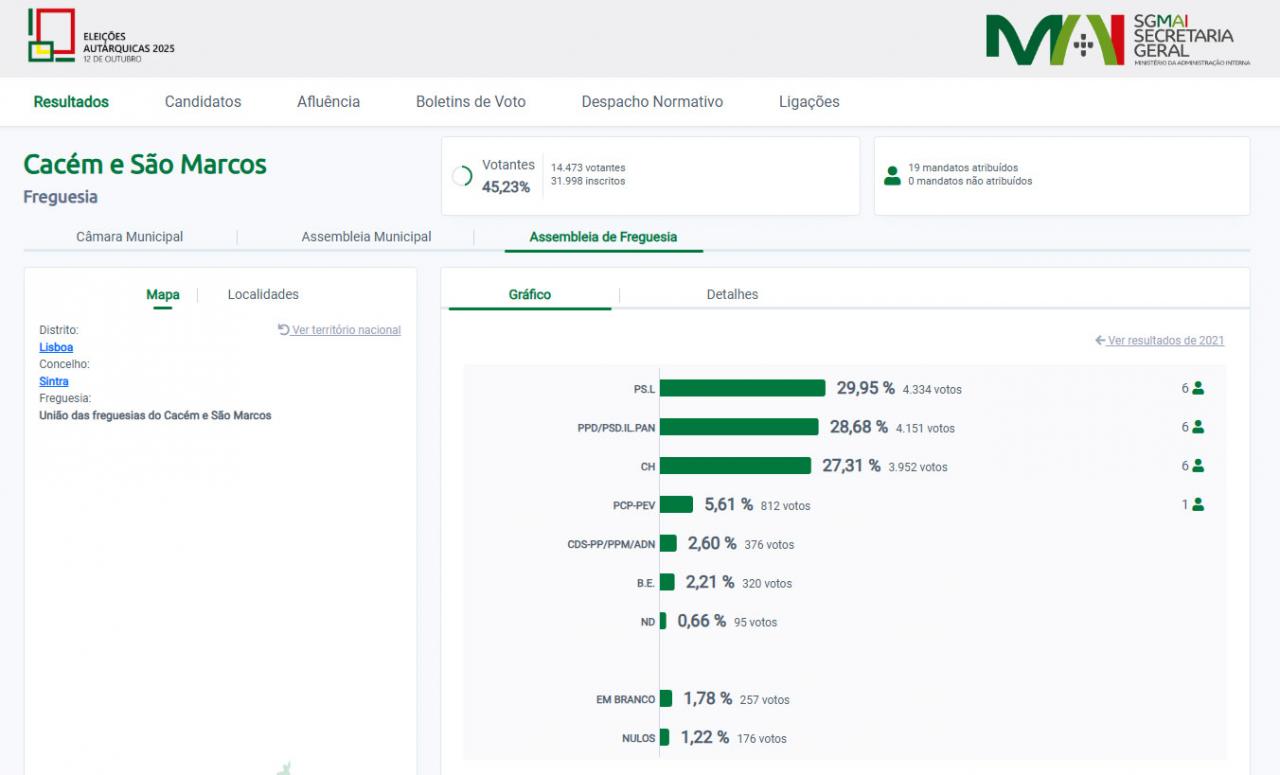1280x775 pixels.
Task: Click the PPD/PSD.IL.PAN mandate person icon
Action: click(1198, 428)
